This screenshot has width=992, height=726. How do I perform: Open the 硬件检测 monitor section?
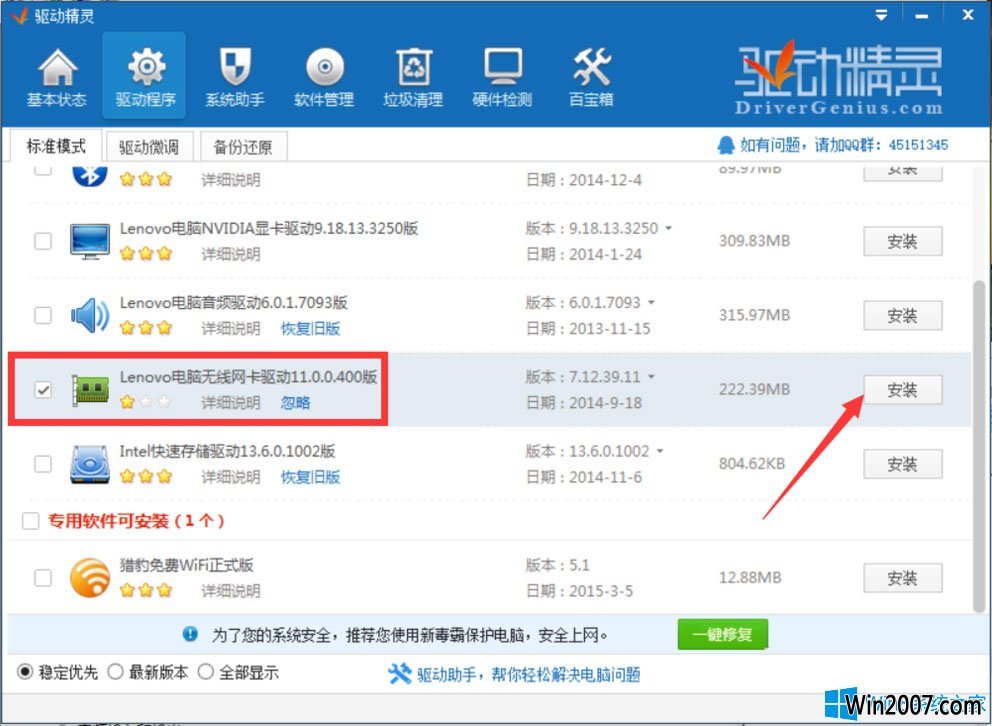point(502,77)
